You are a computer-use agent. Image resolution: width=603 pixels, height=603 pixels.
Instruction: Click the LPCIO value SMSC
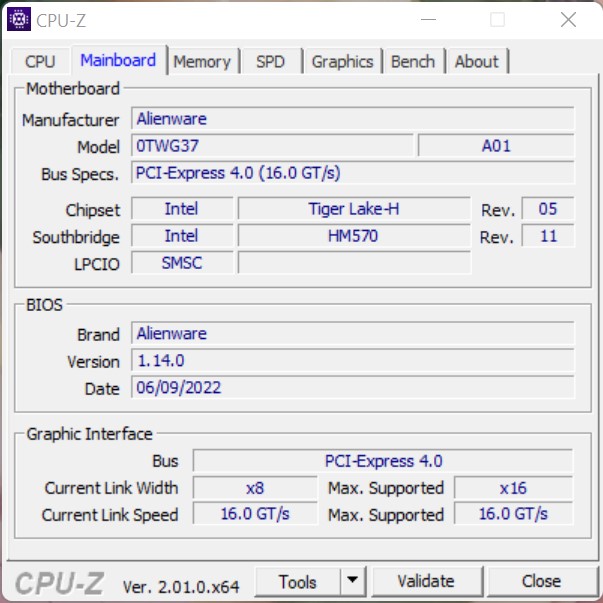pyautogui.click(x=182, y=263)
